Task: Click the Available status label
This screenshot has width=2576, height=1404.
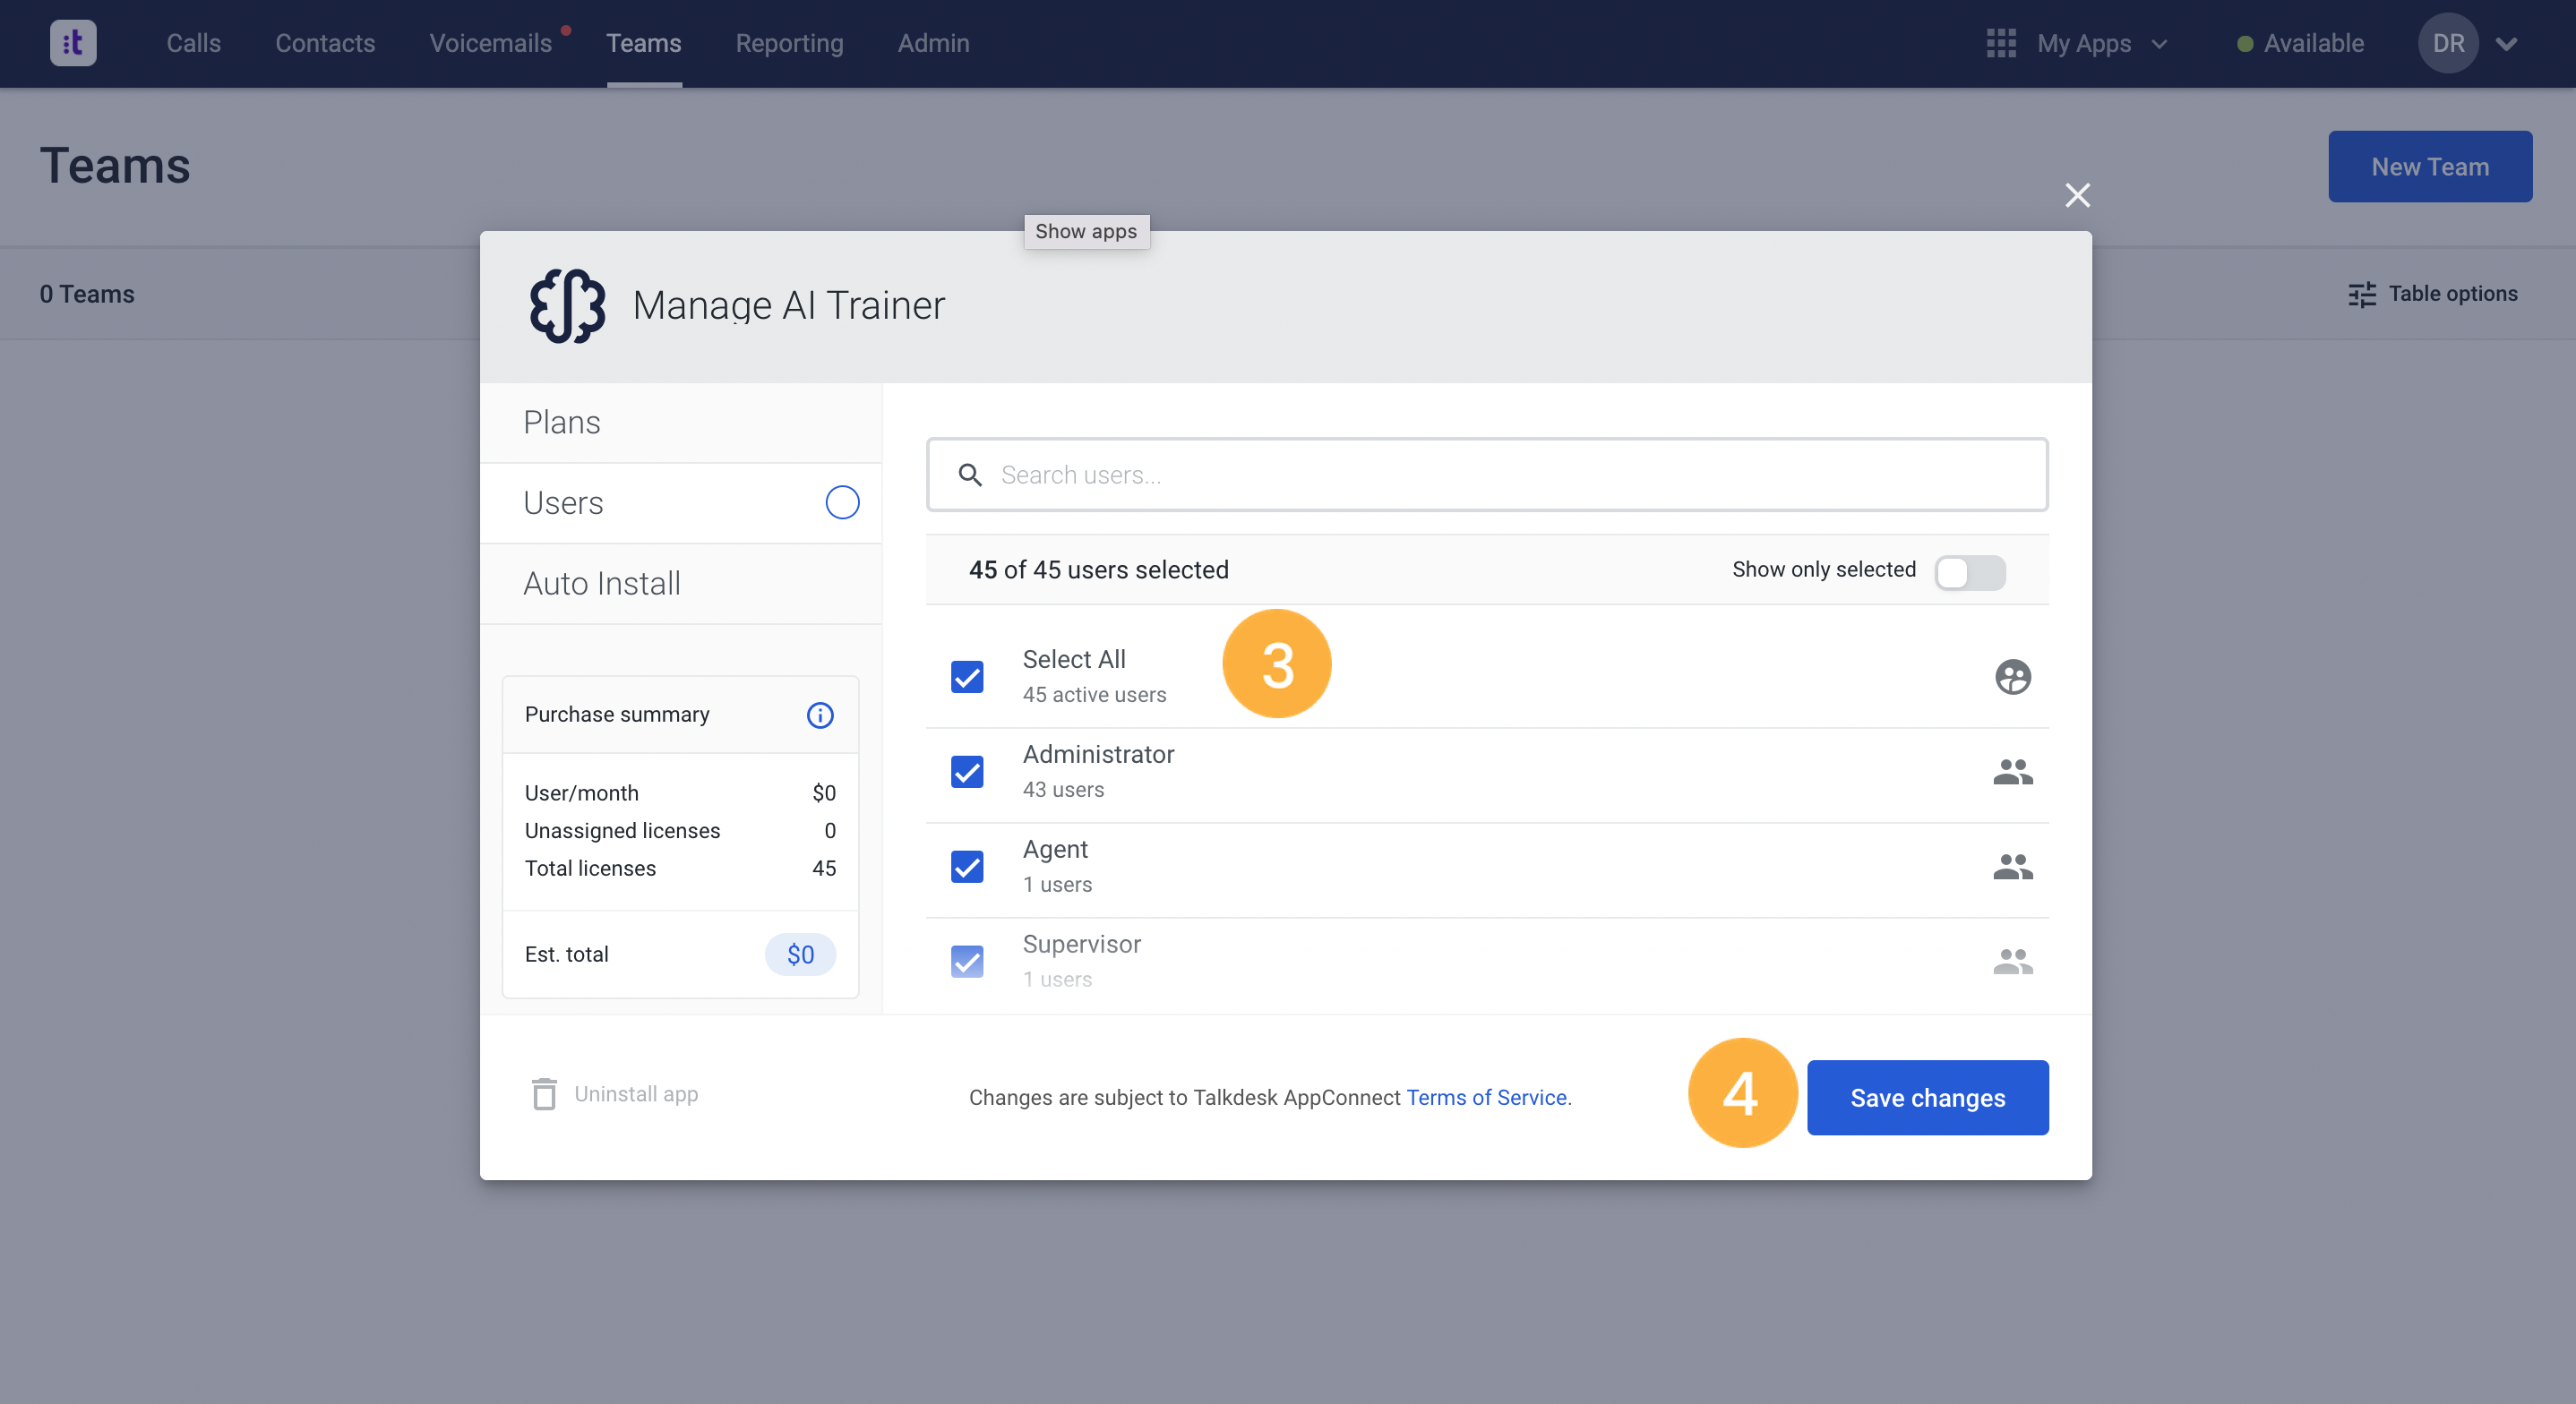Action: pyautogui.click(x=2314, y=44)
